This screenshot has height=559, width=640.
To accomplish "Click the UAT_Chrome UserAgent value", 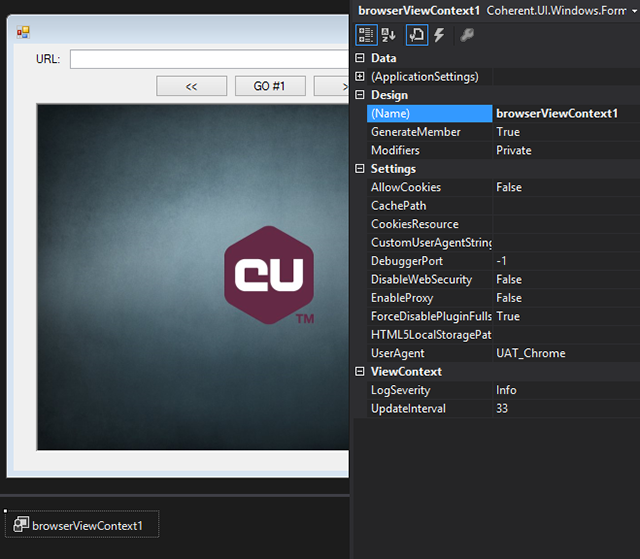I will [567, 353].
